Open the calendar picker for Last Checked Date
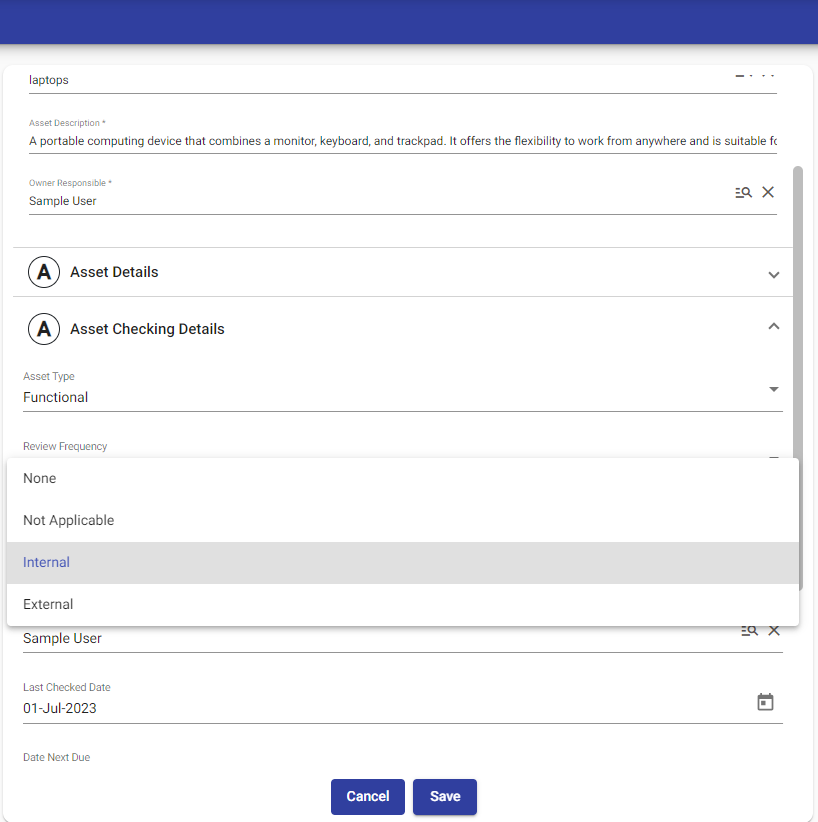This screenshot has width=818, height=822. coord(765,702)
